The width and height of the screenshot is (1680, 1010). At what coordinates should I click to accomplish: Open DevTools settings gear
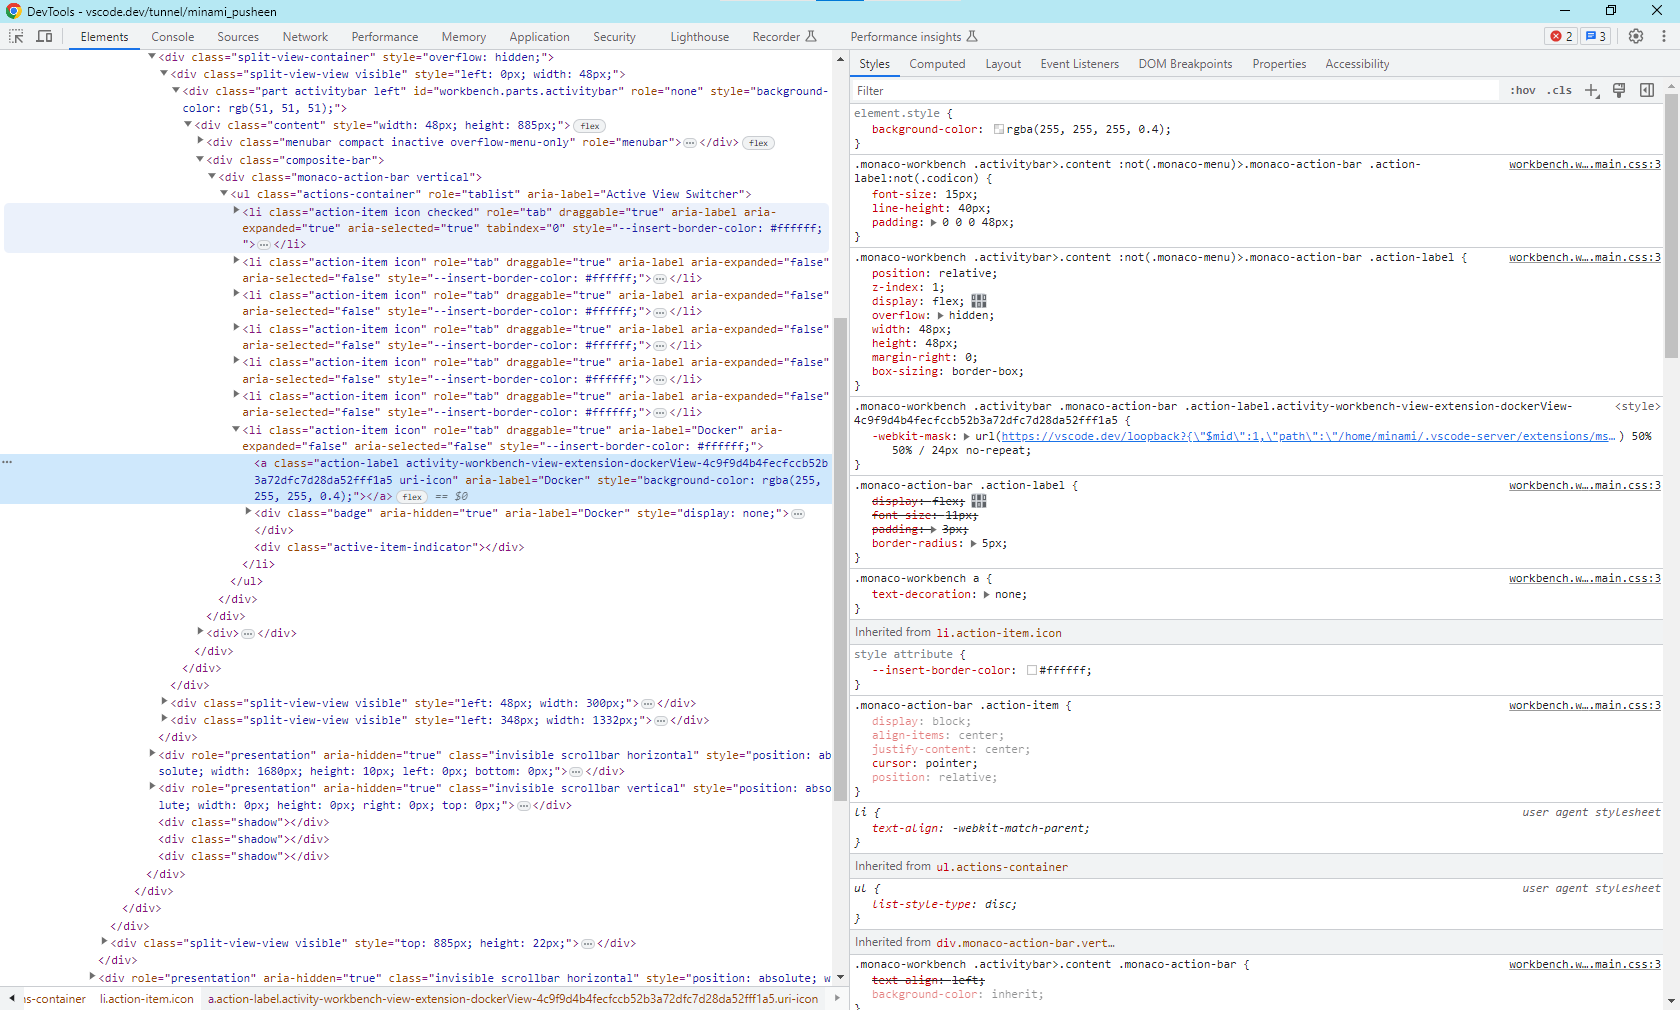coord(1636,36)
